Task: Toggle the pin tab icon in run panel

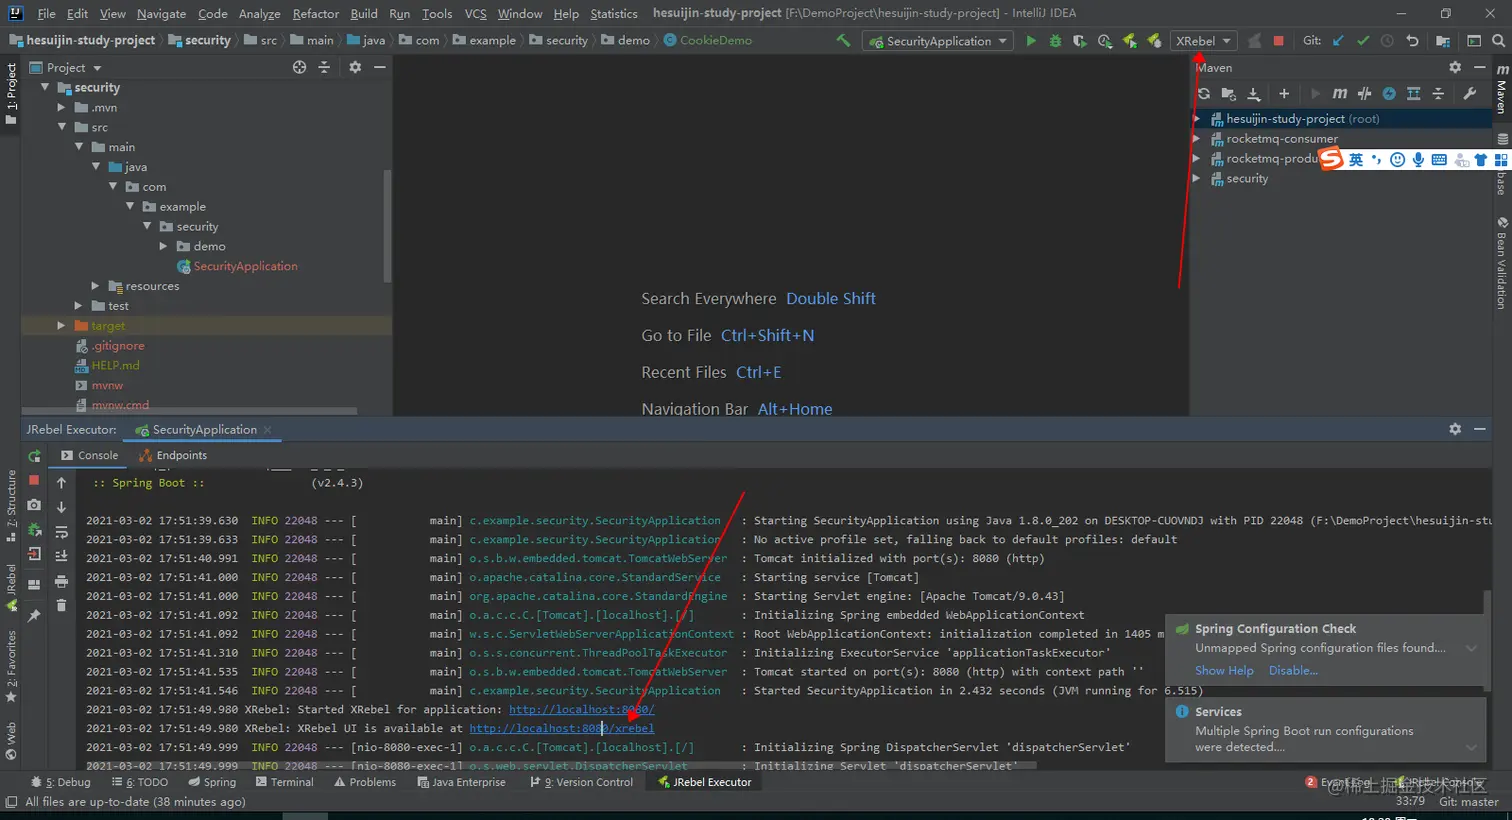Action: tap(34, 616)
